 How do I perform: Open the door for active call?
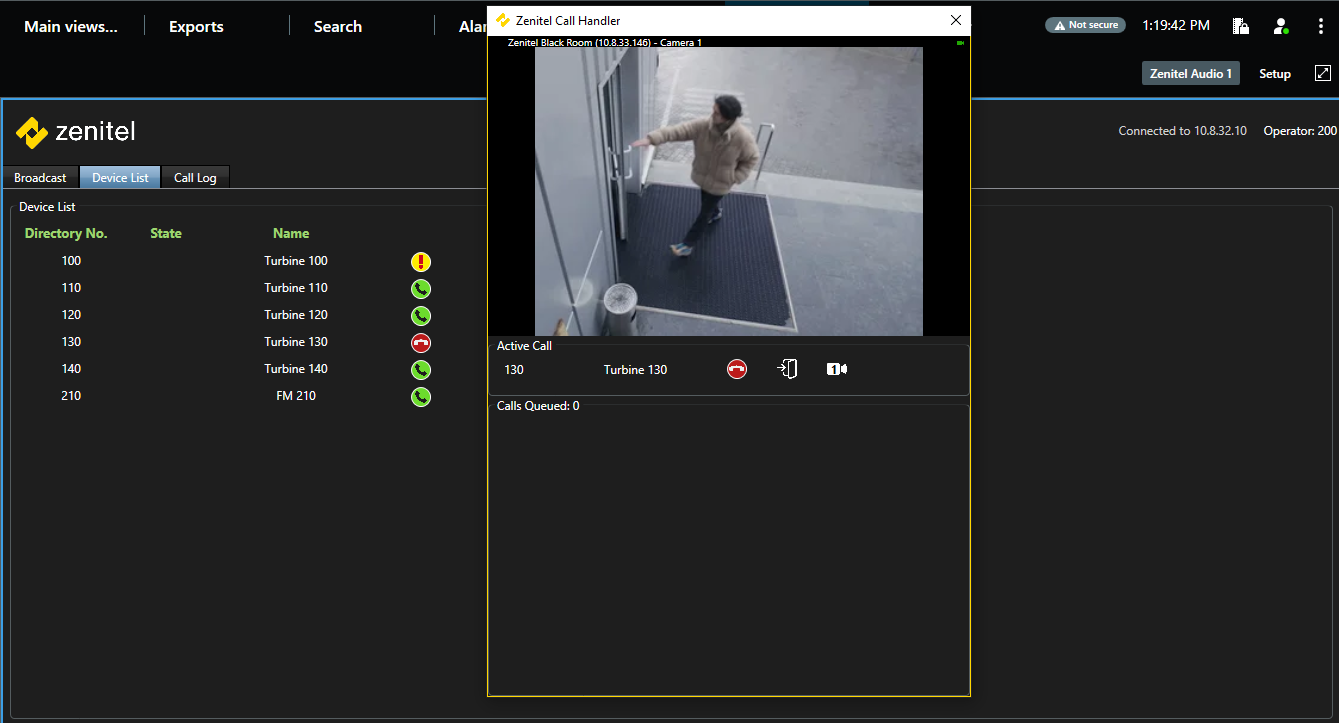click(788, 370)
